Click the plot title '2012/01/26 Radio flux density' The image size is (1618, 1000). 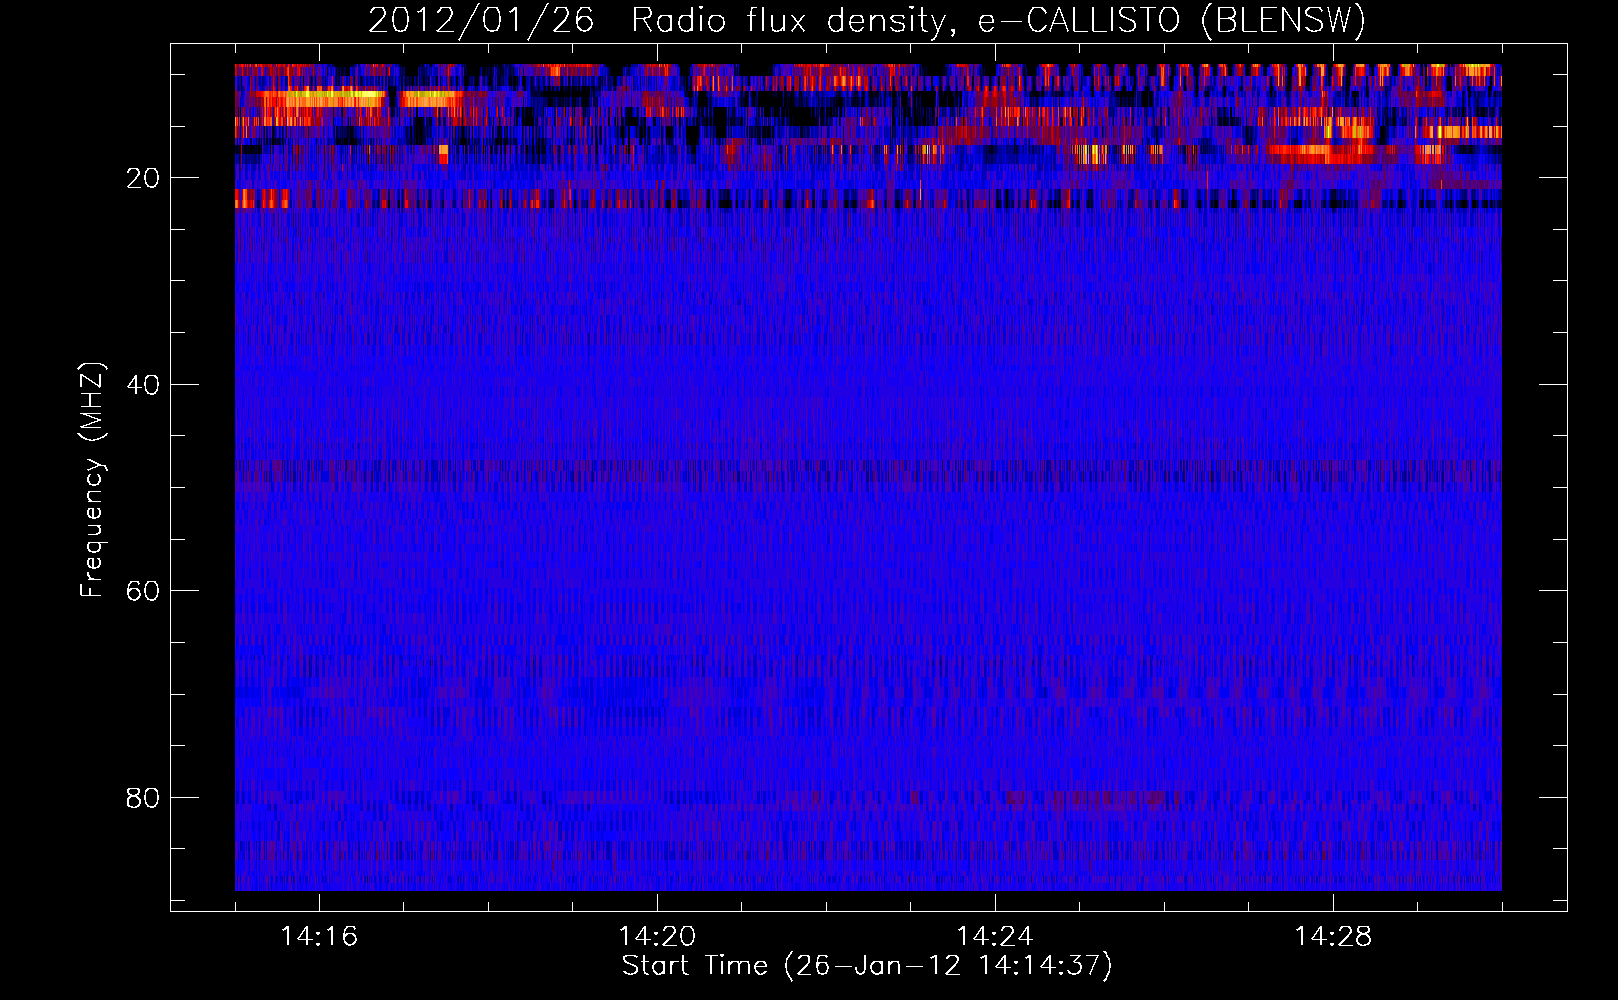click(867, 20)
